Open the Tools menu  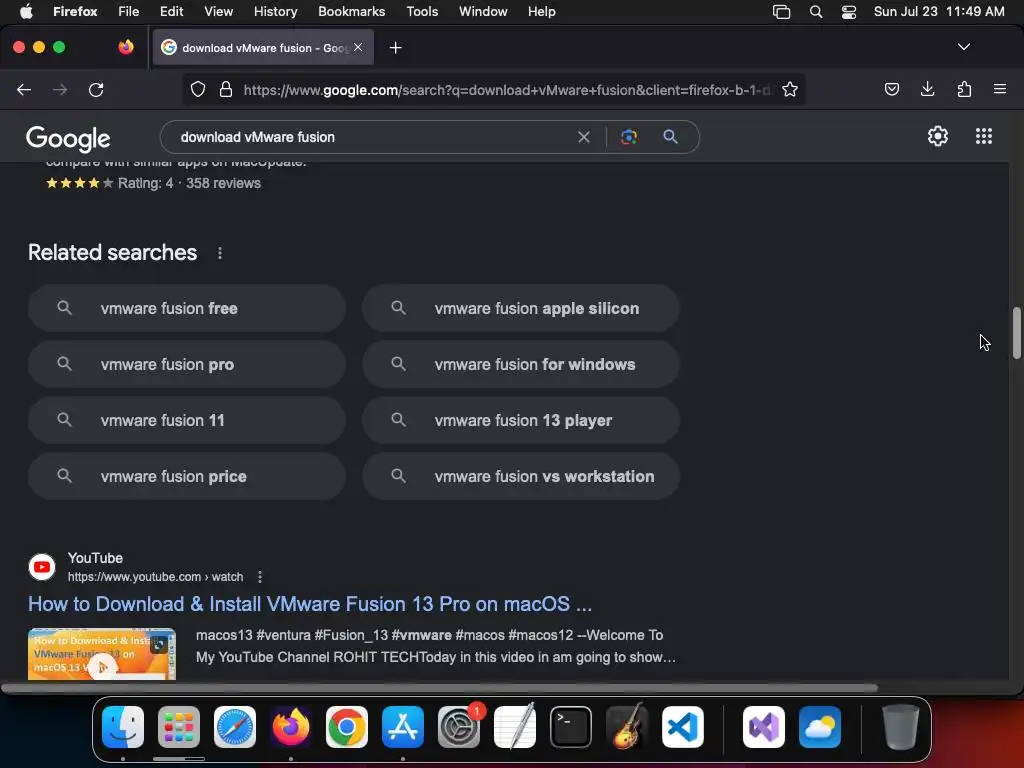(x=422, y=11)
